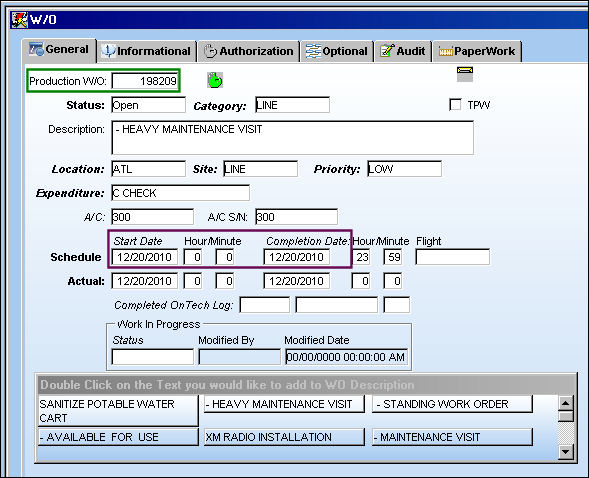589x478 pixels.
Task: Click the Audit tab pencil icon
Action: click(x=387, y=51)
